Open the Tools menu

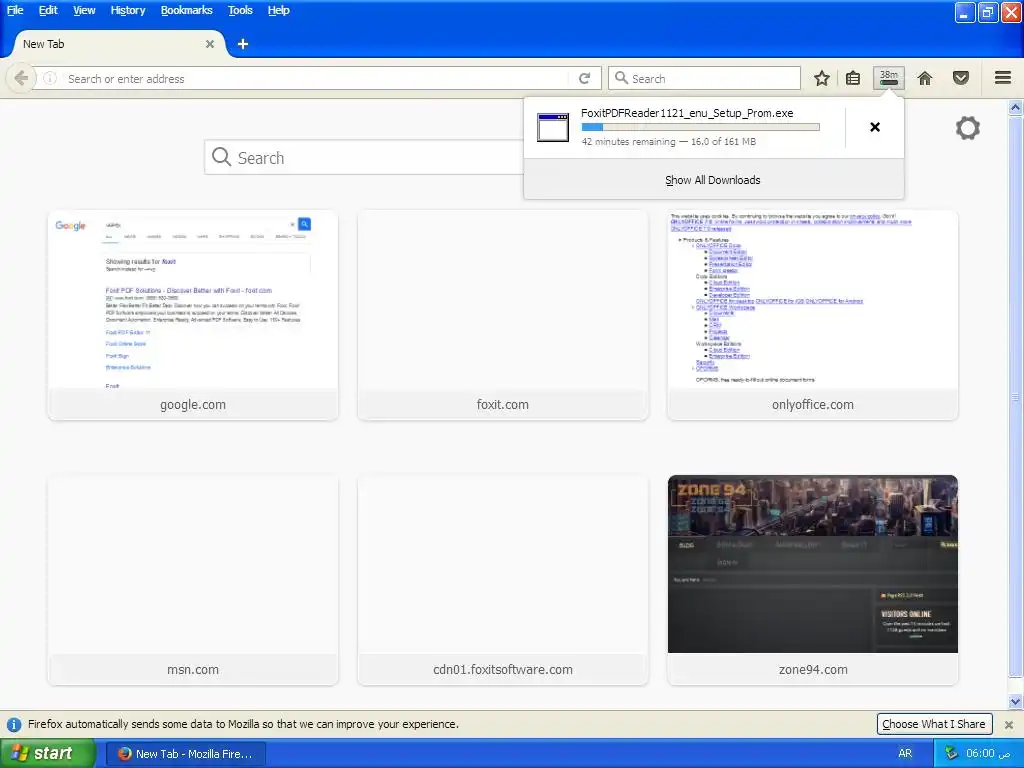point(240,10)
